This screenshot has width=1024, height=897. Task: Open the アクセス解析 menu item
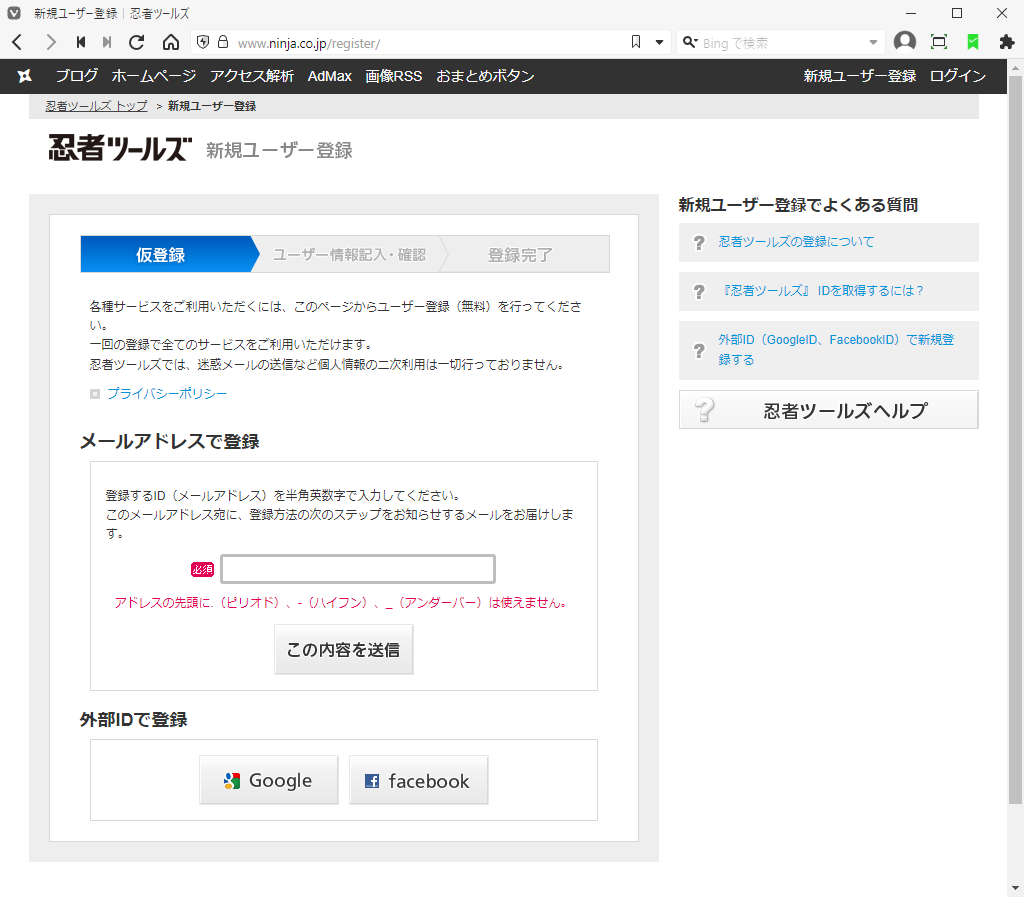[251, 76]
